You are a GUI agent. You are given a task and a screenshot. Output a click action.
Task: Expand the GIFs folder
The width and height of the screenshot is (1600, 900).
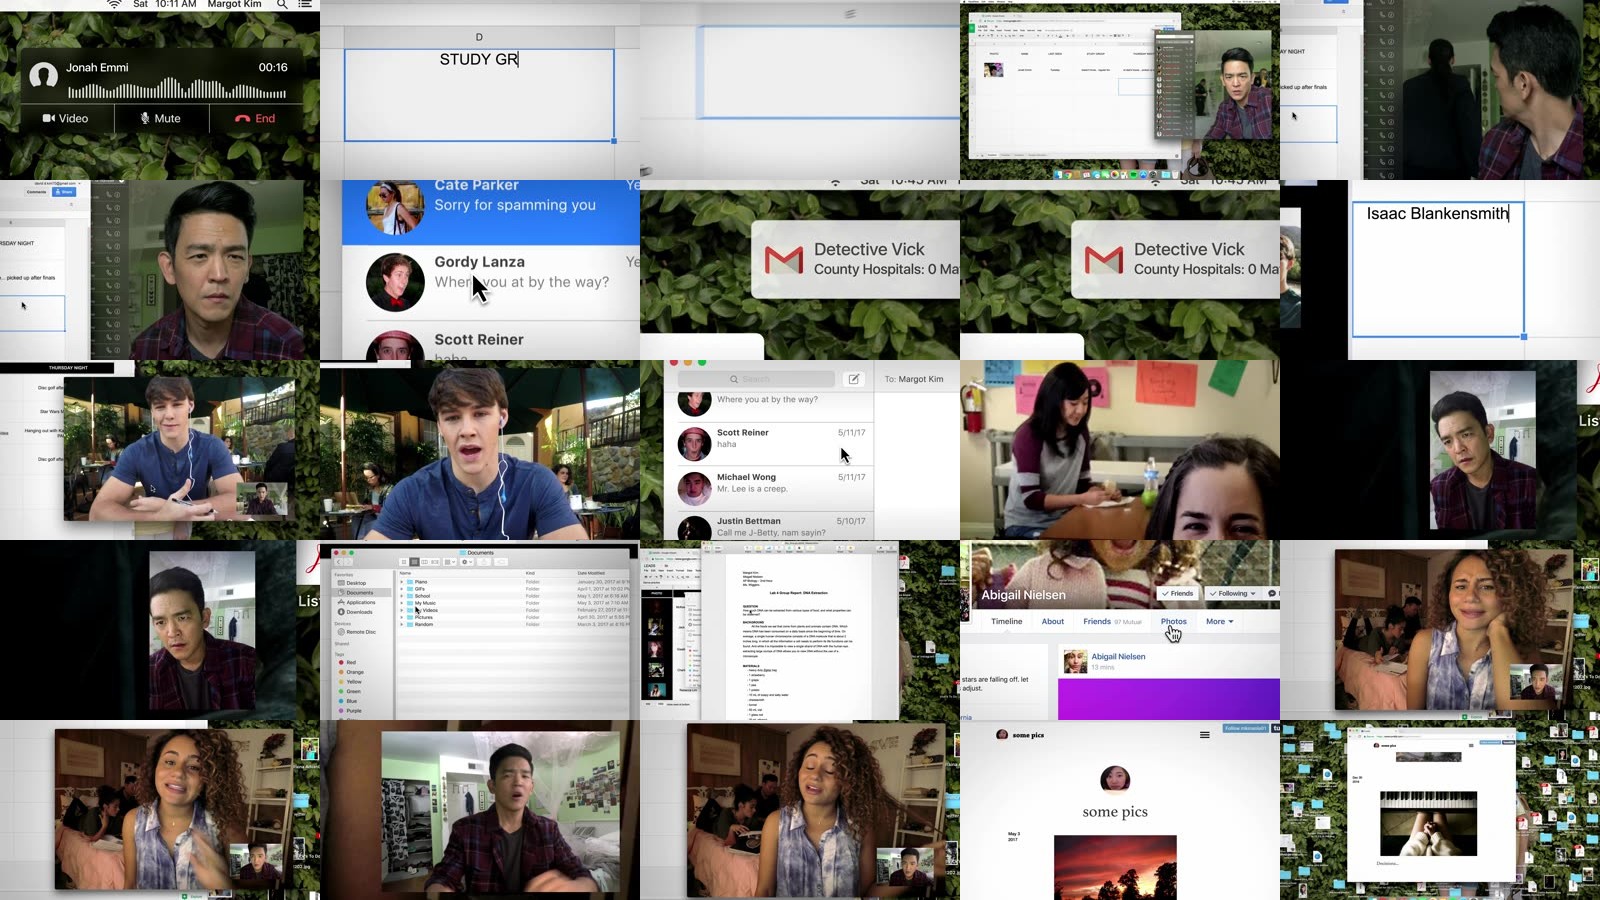(x=402, y=589)
